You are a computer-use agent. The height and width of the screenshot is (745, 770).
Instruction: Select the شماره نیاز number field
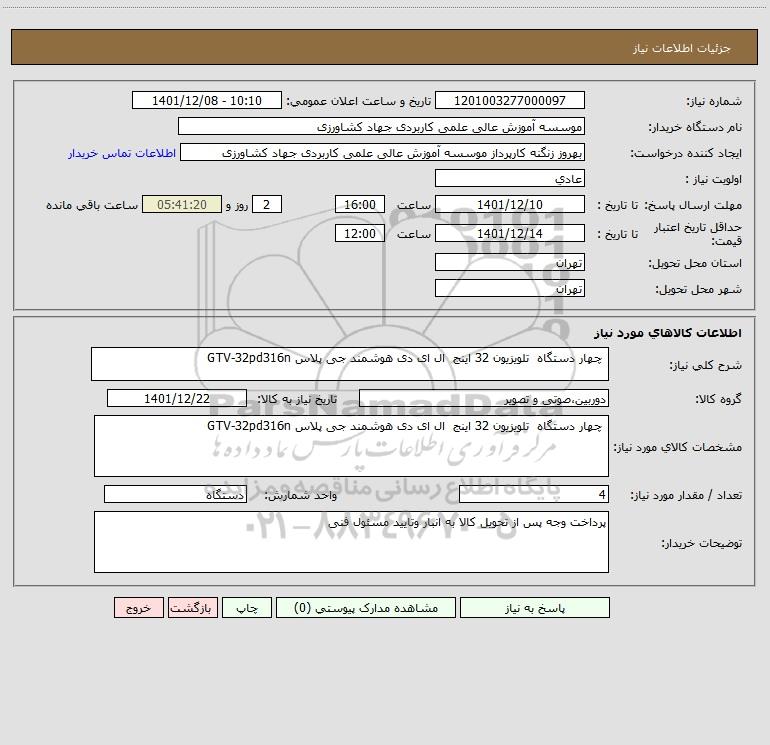click(510, 100)
